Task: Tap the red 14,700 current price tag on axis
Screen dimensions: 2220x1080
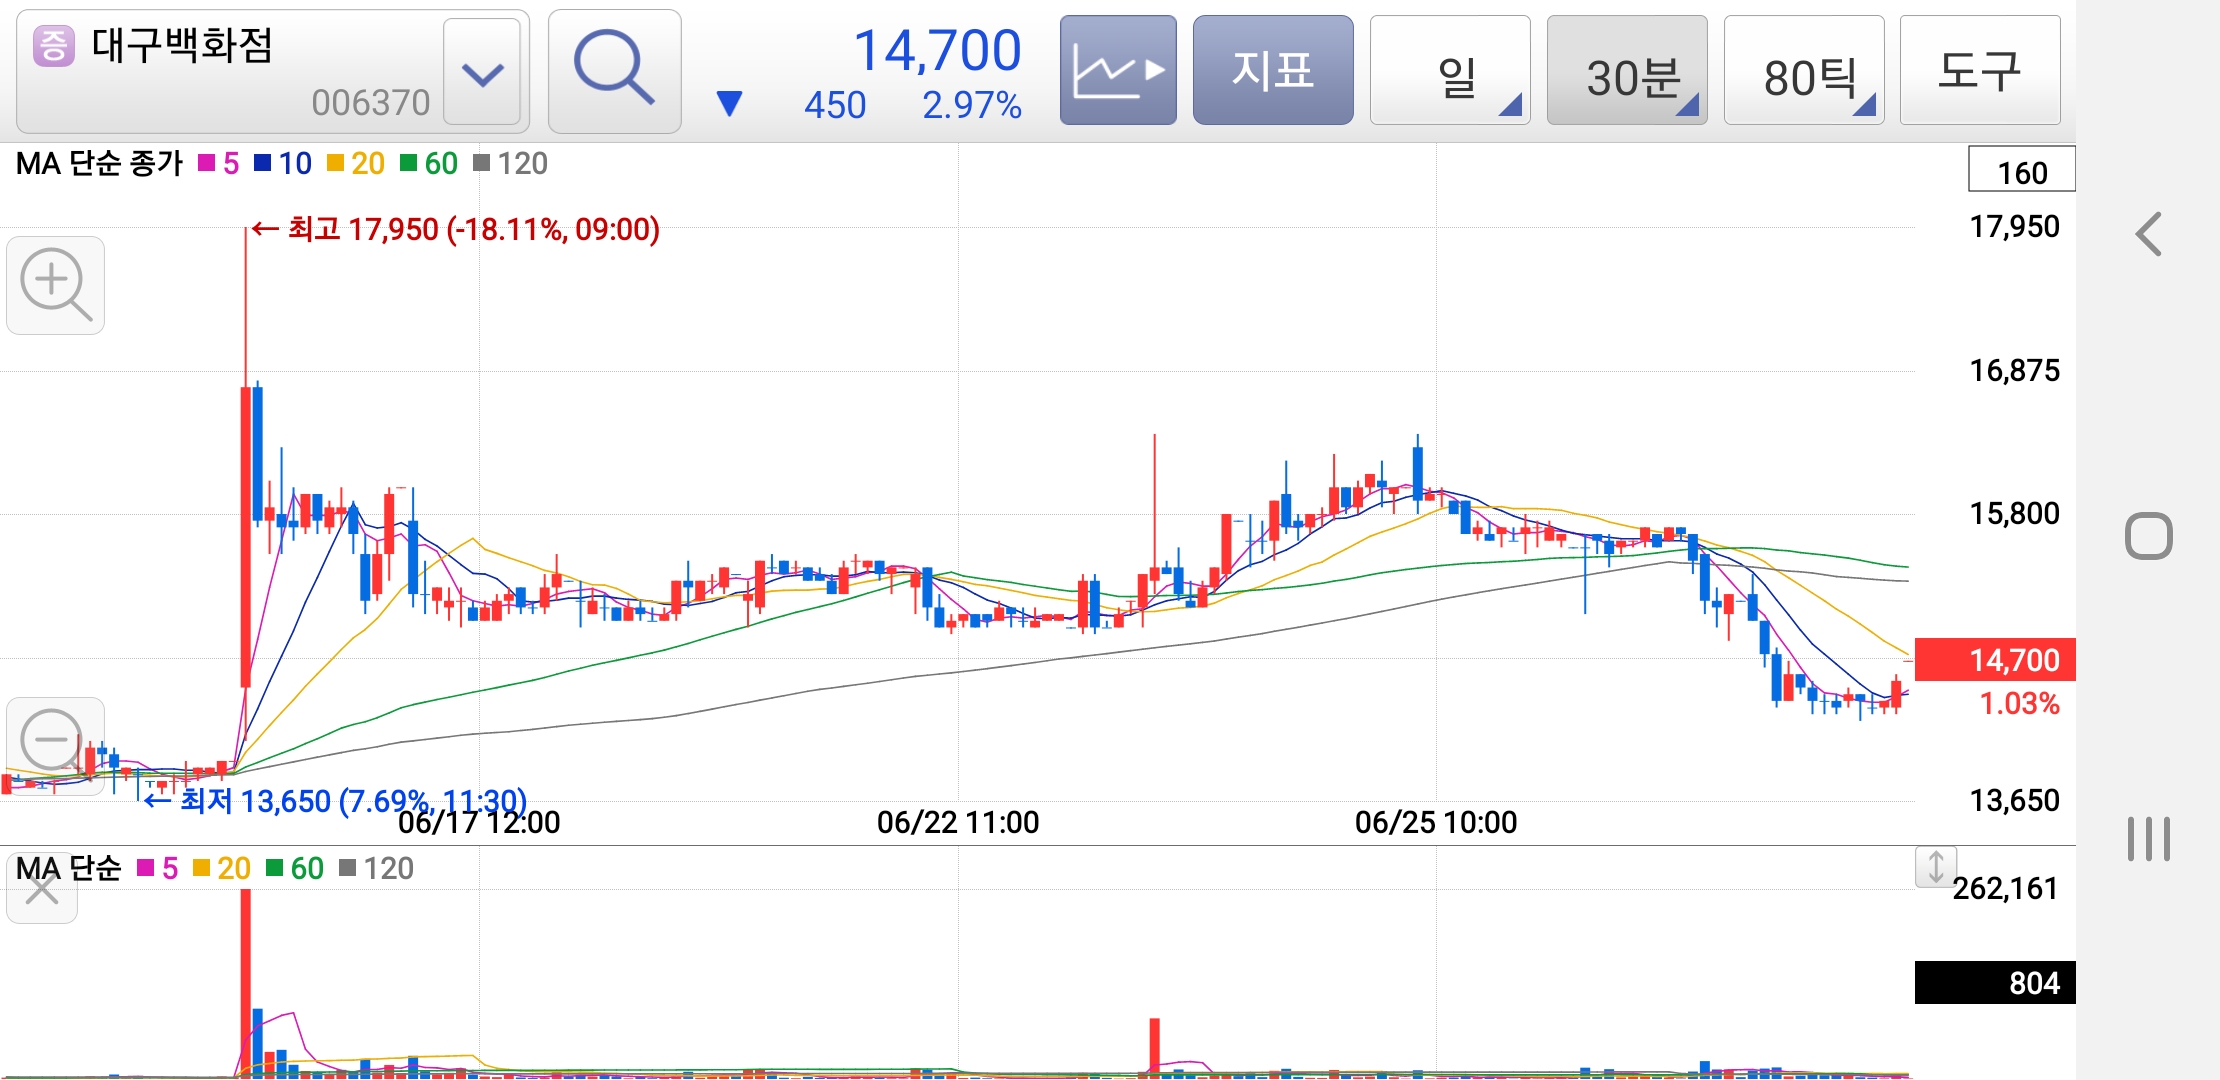Action: coord(1995,660)
